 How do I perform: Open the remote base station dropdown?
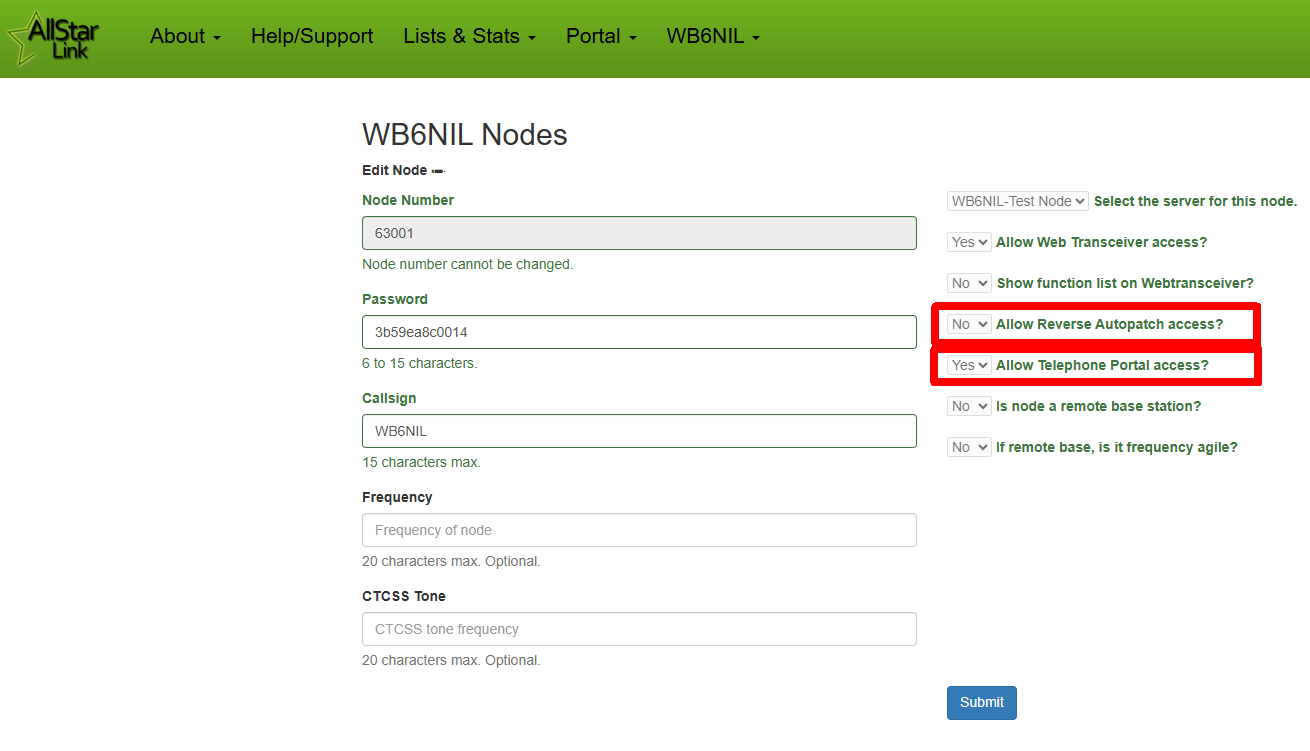point(969,406)
